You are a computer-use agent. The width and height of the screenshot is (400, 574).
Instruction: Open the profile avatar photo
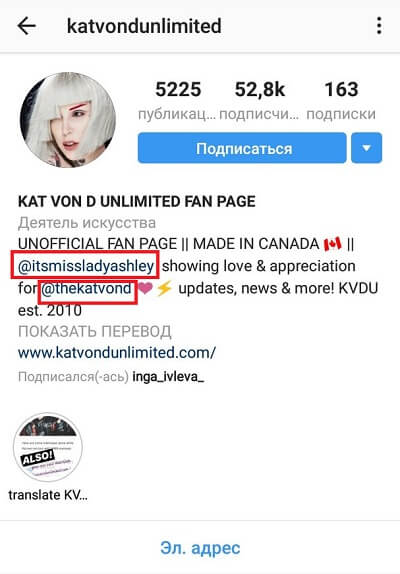tap(68, 120)
